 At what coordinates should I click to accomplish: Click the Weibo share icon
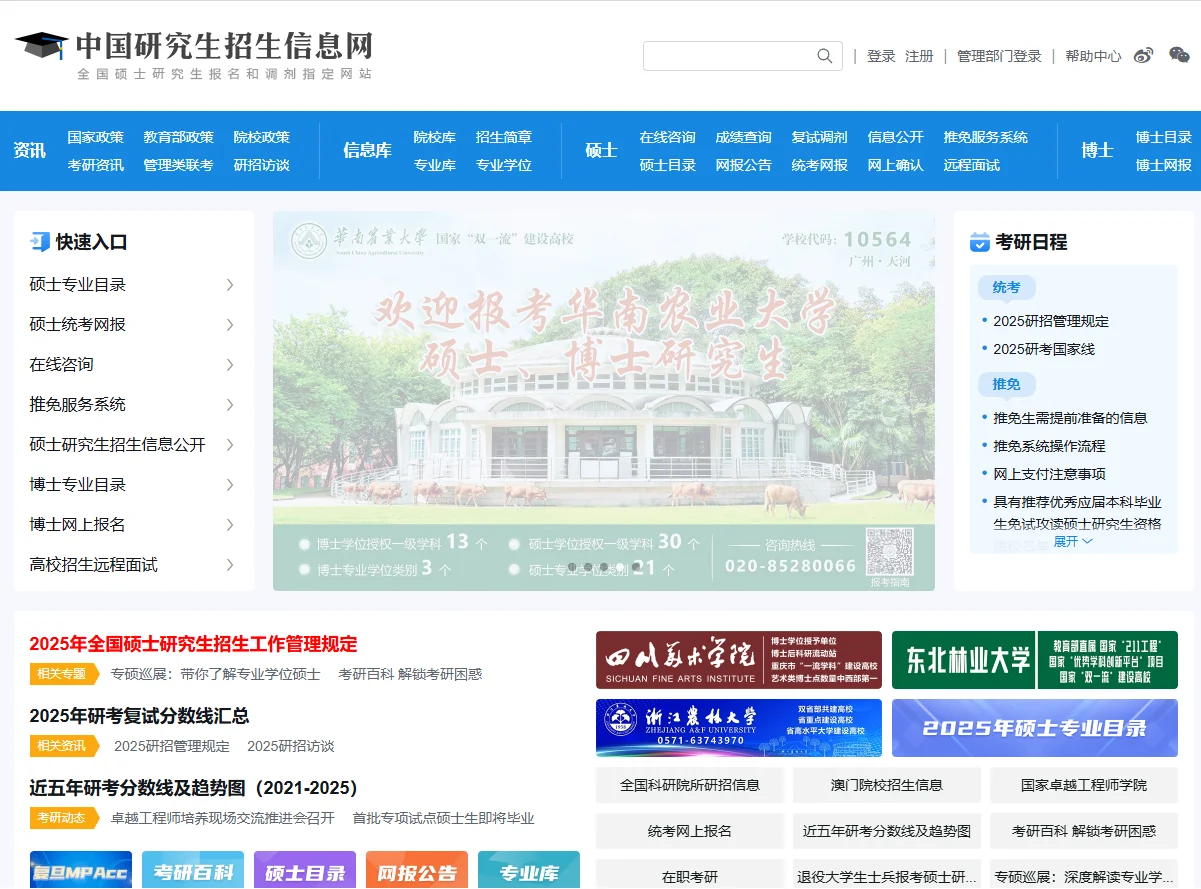tap(1143, 57)
